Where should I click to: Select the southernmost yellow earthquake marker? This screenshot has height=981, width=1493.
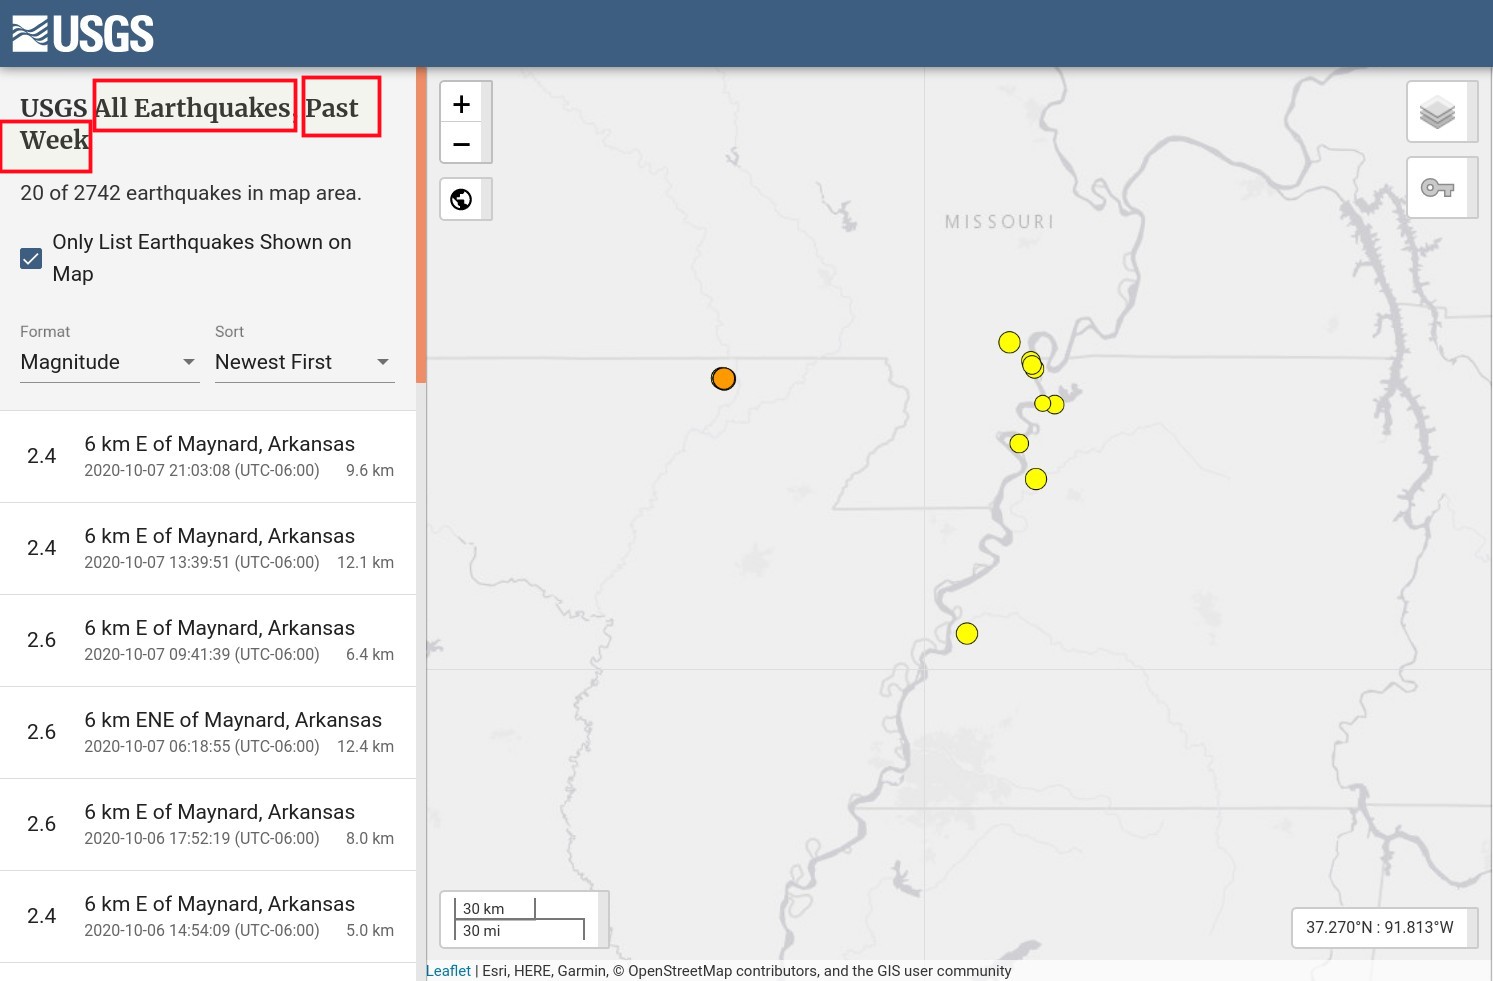coord(966,633)
